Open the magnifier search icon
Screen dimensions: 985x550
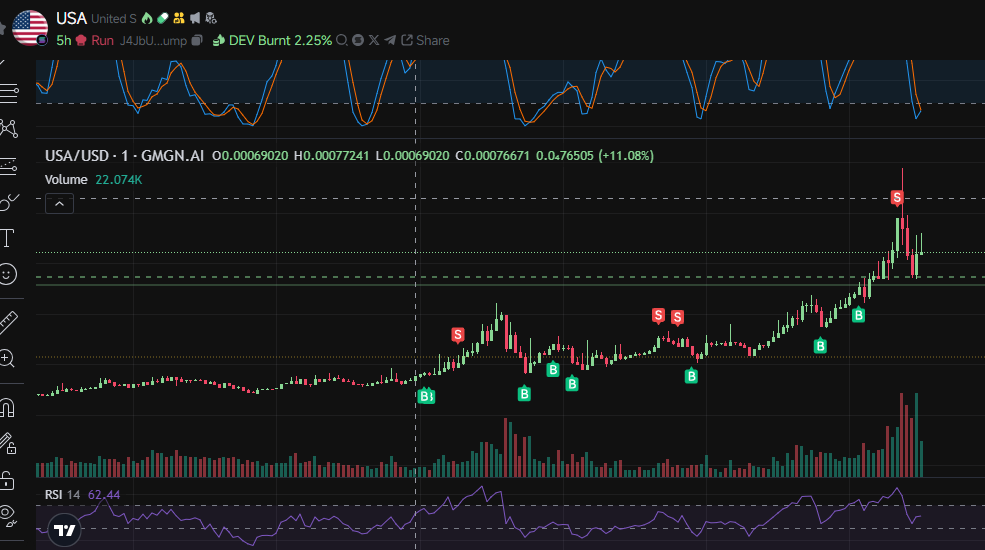click(342, 40)
